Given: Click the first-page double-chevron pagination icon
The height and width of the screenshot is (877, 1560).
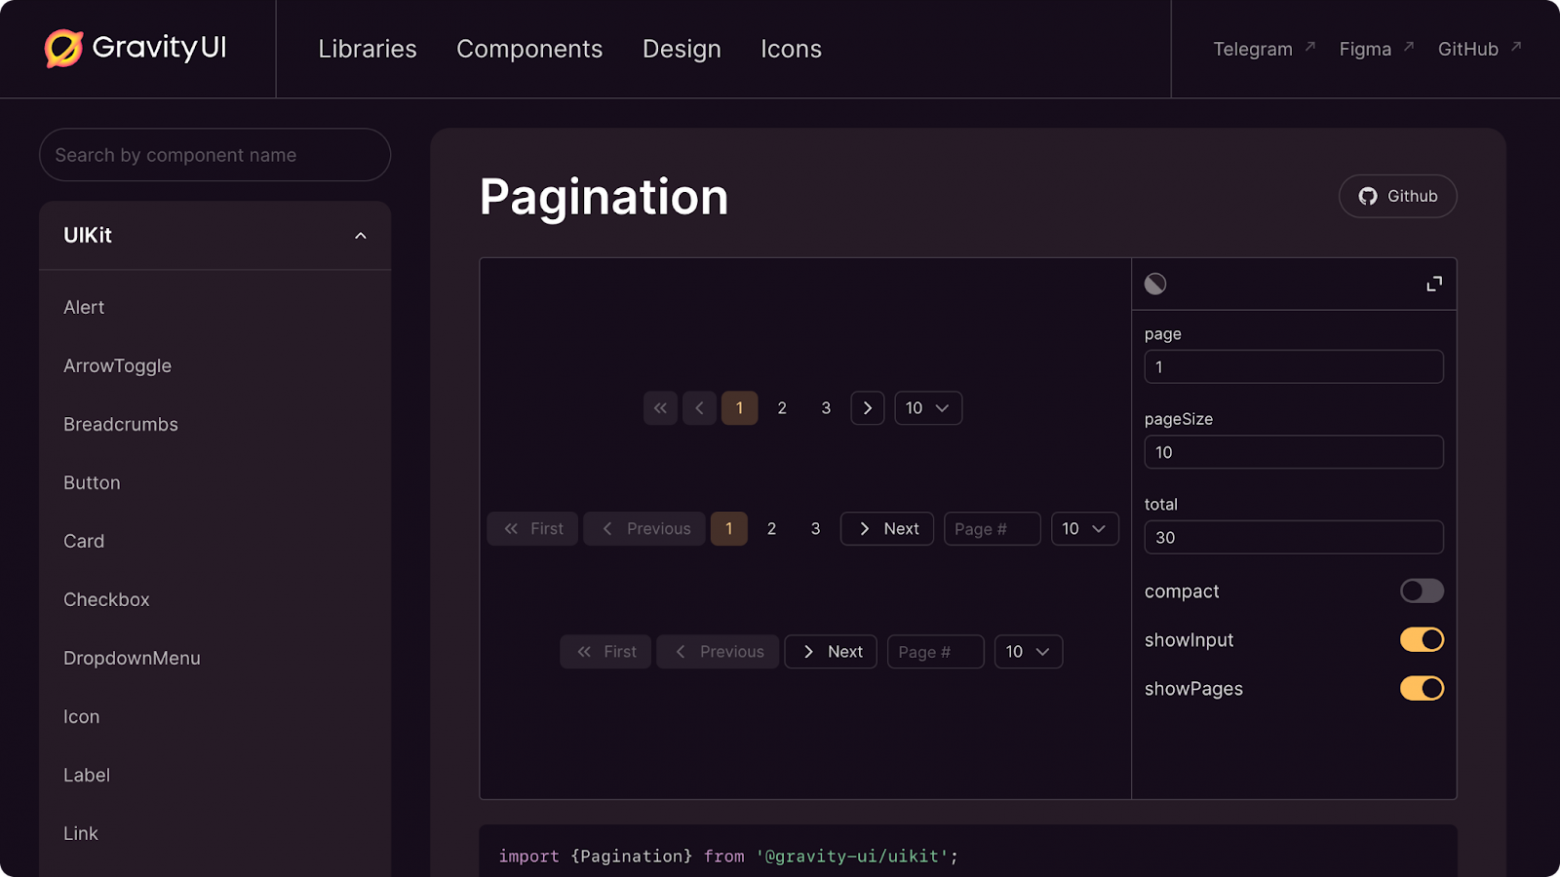Looking at the screenshot, I should pos(660,408).
